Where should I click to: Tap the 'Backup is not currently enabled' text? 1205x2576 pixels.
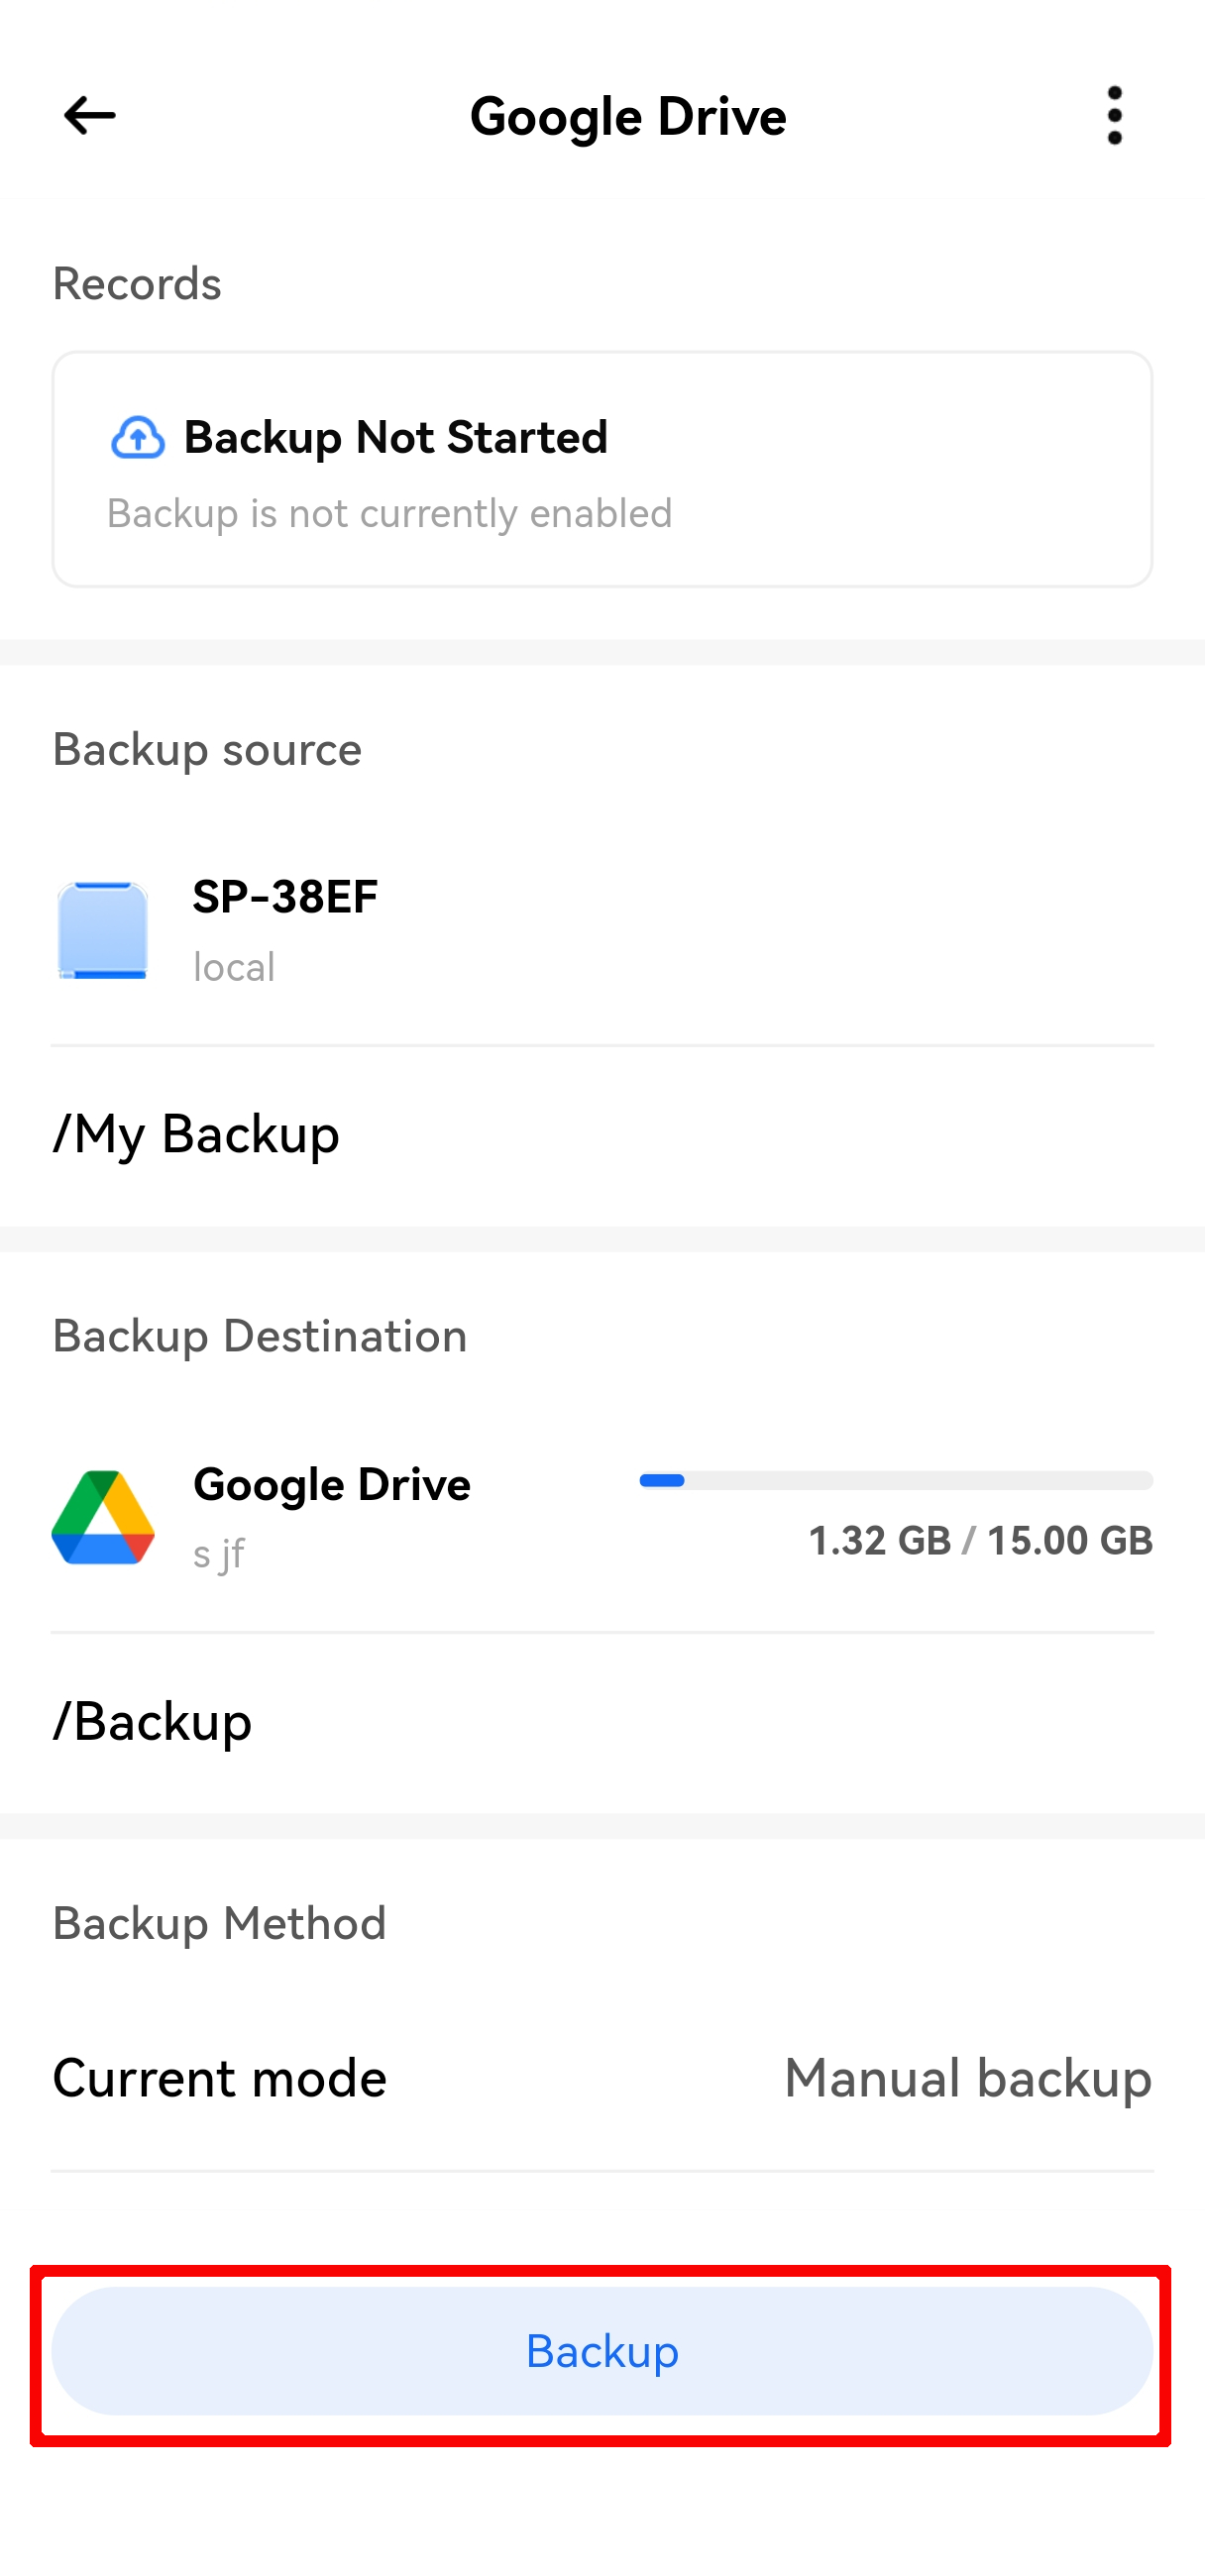pos(389,514)
